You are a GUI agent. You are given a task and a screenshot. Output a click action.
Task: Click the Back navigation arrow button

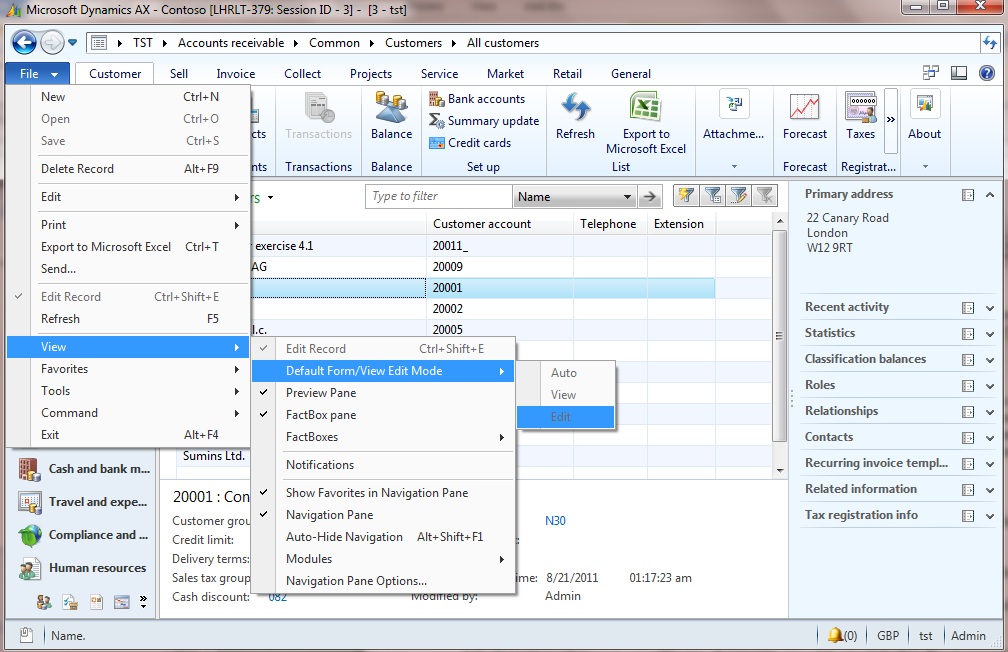pos(24,43)
